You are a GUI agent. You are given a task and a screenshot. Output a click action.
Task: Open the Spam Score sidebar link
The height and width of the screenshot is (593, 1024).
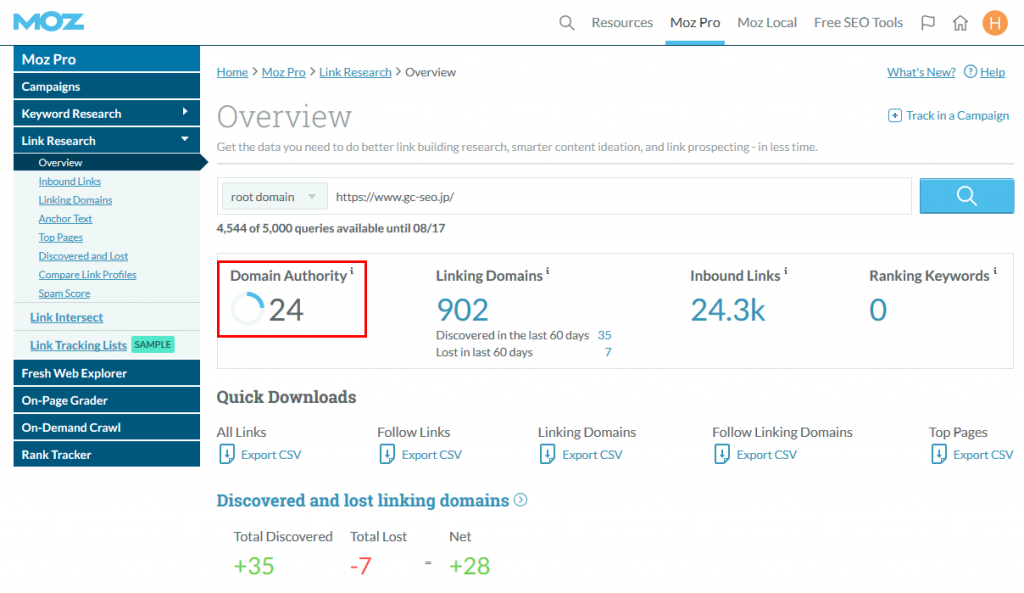coord(64,293)
